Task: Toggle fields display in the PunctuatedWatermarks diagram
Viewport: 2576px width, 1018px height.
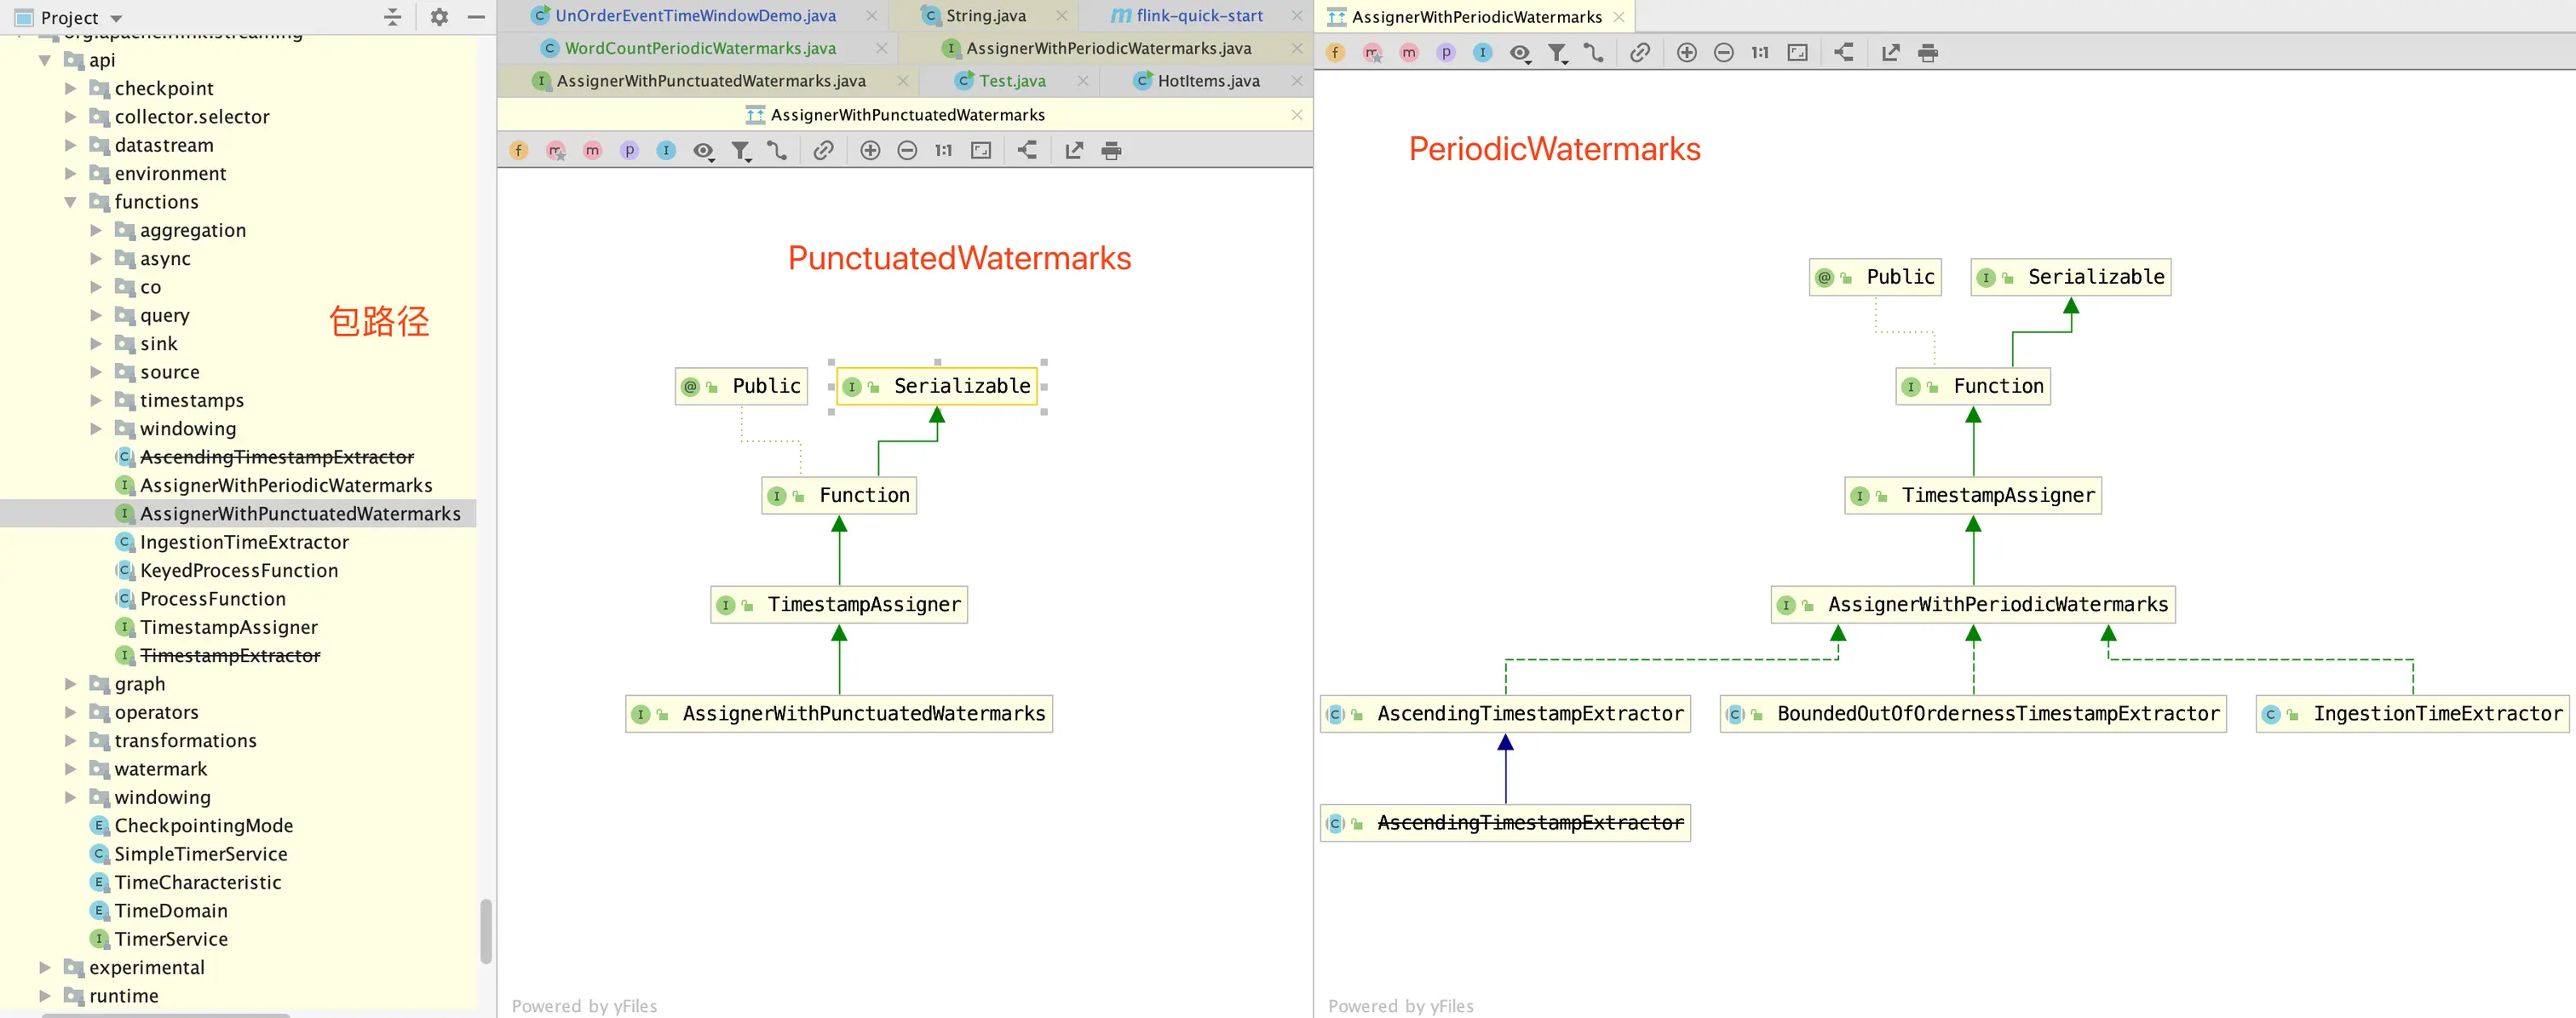Action: (518, 151)
